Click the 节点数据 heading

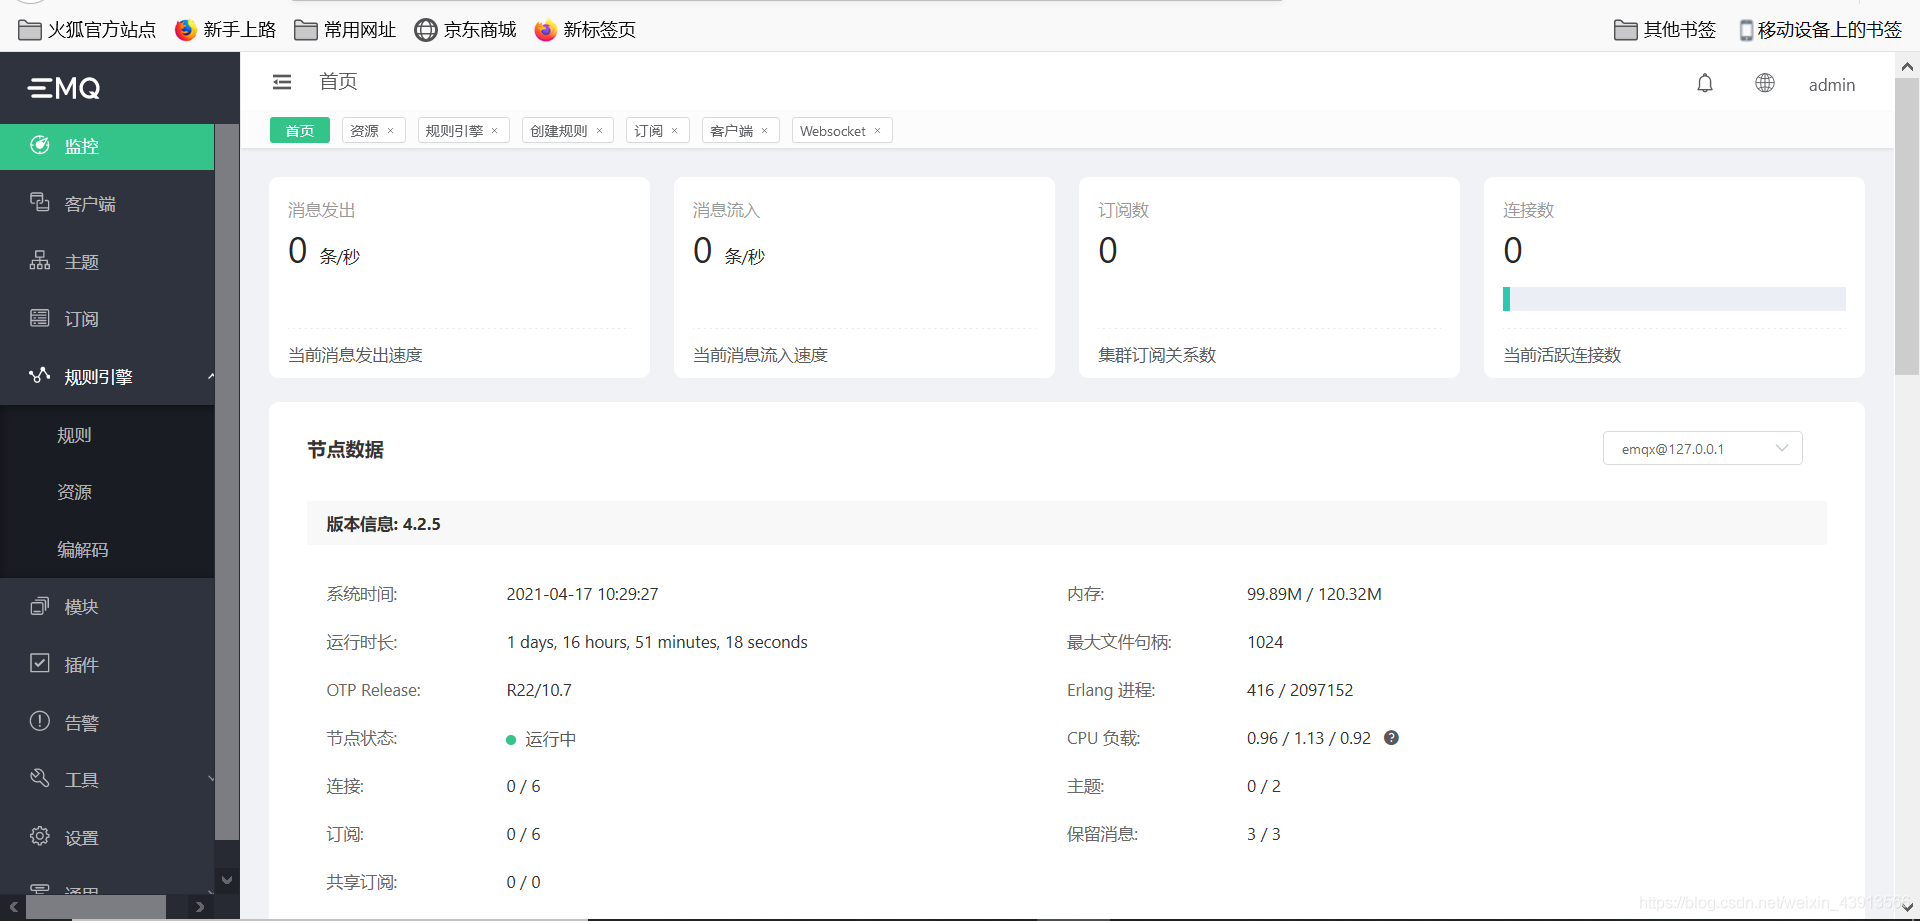345,450
